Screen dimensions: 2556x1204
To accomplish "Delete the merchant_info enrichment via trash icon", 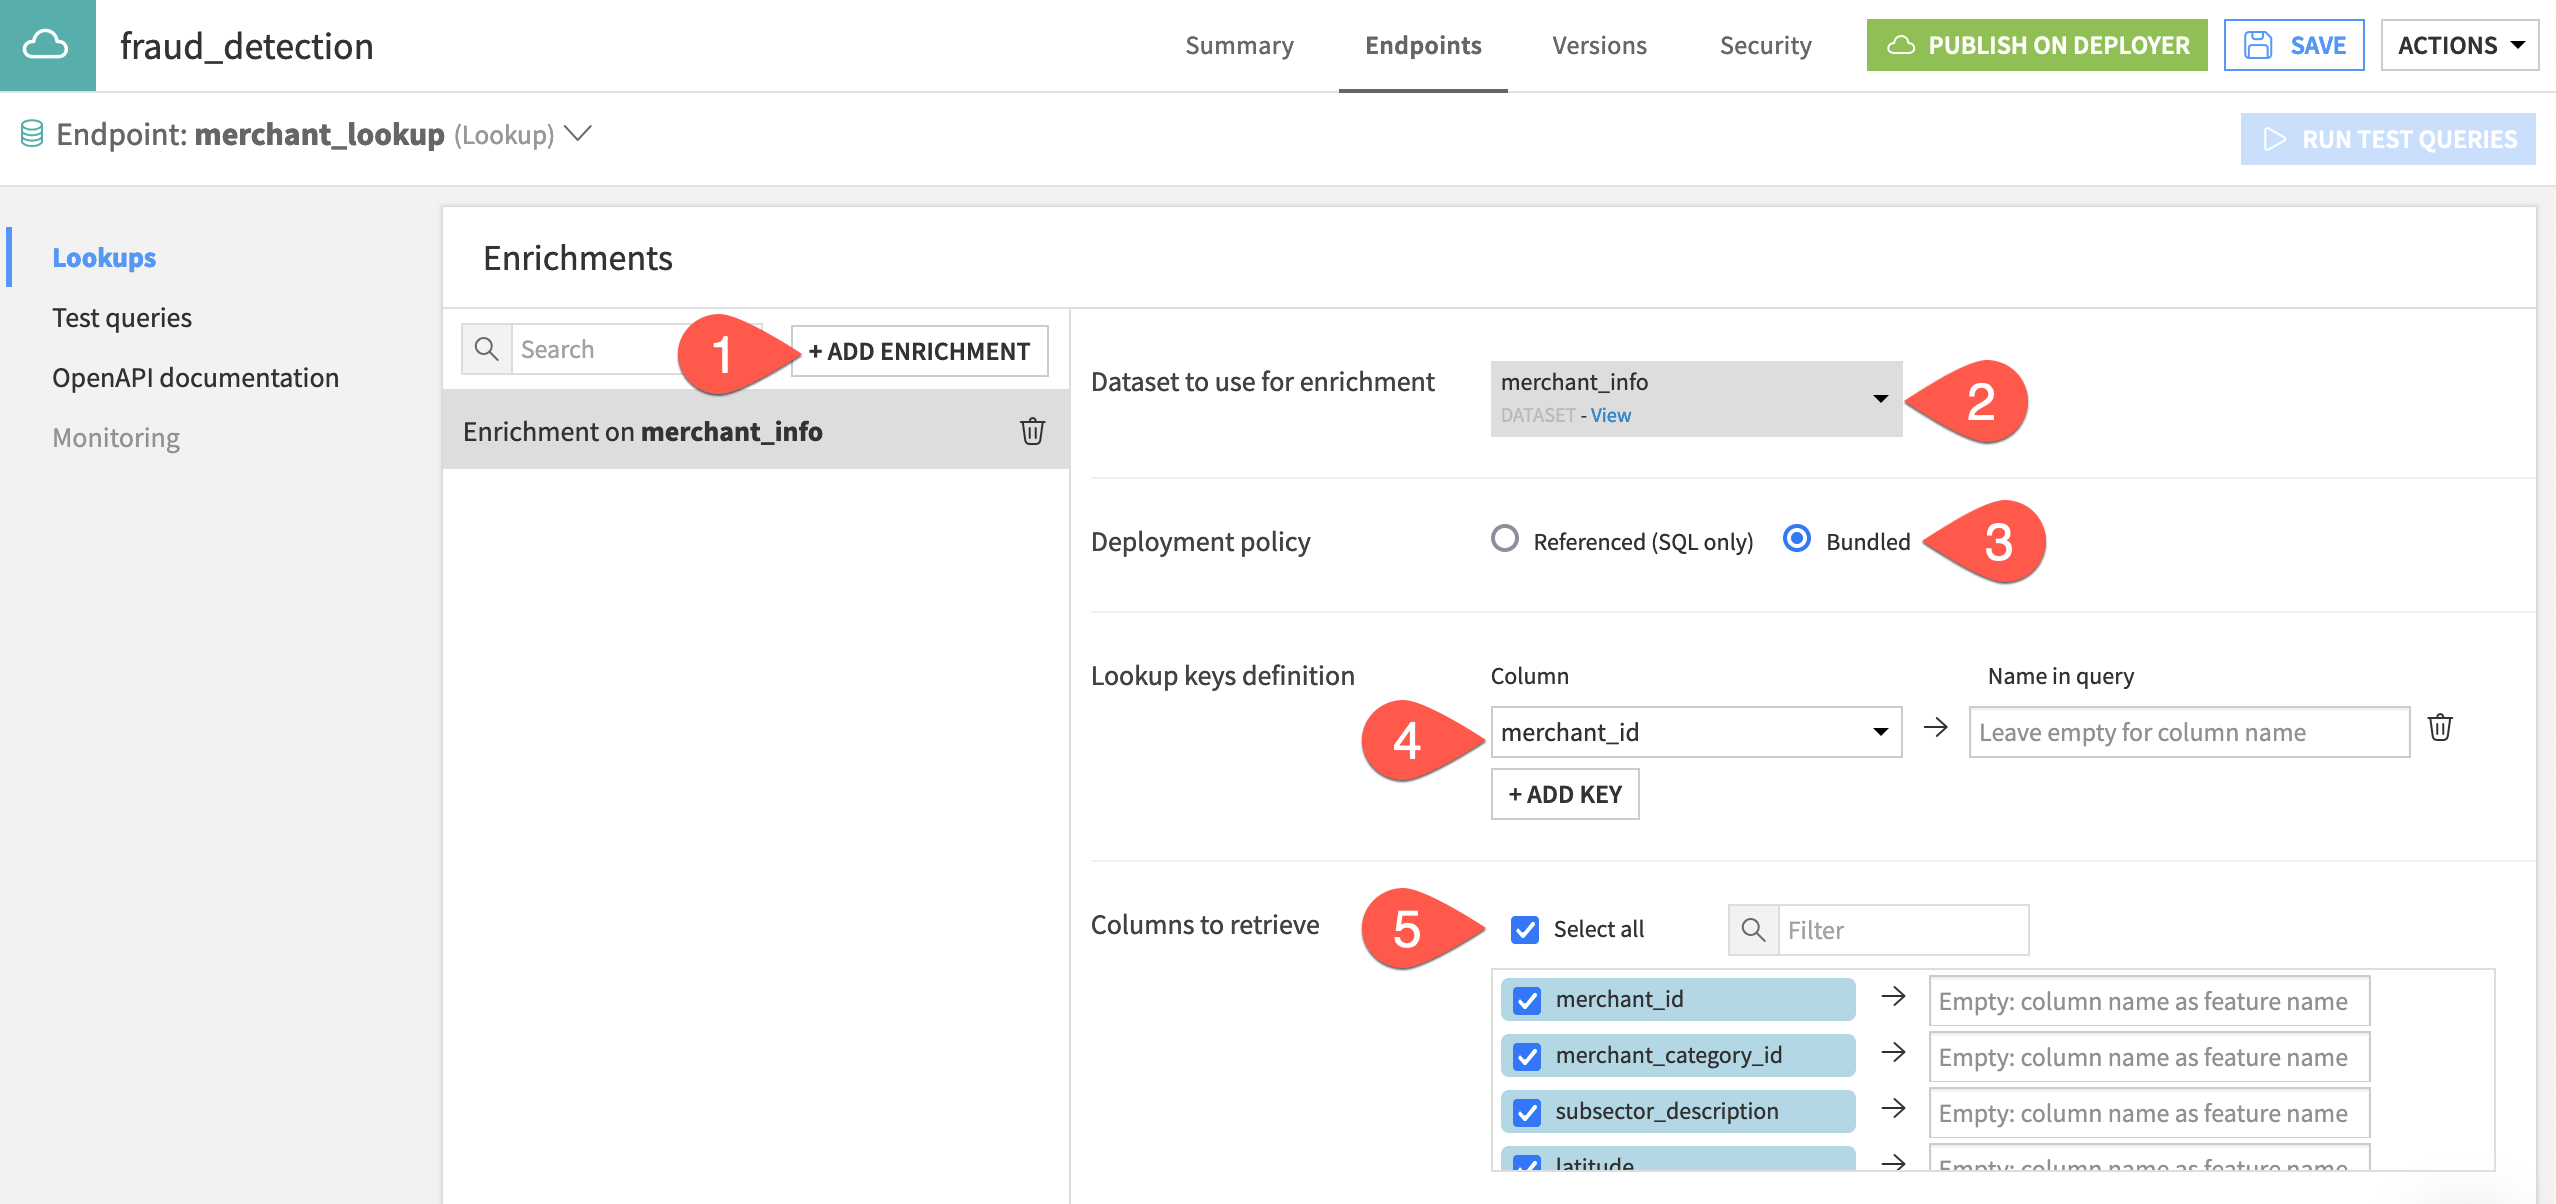I will (x=1032, y=431).
